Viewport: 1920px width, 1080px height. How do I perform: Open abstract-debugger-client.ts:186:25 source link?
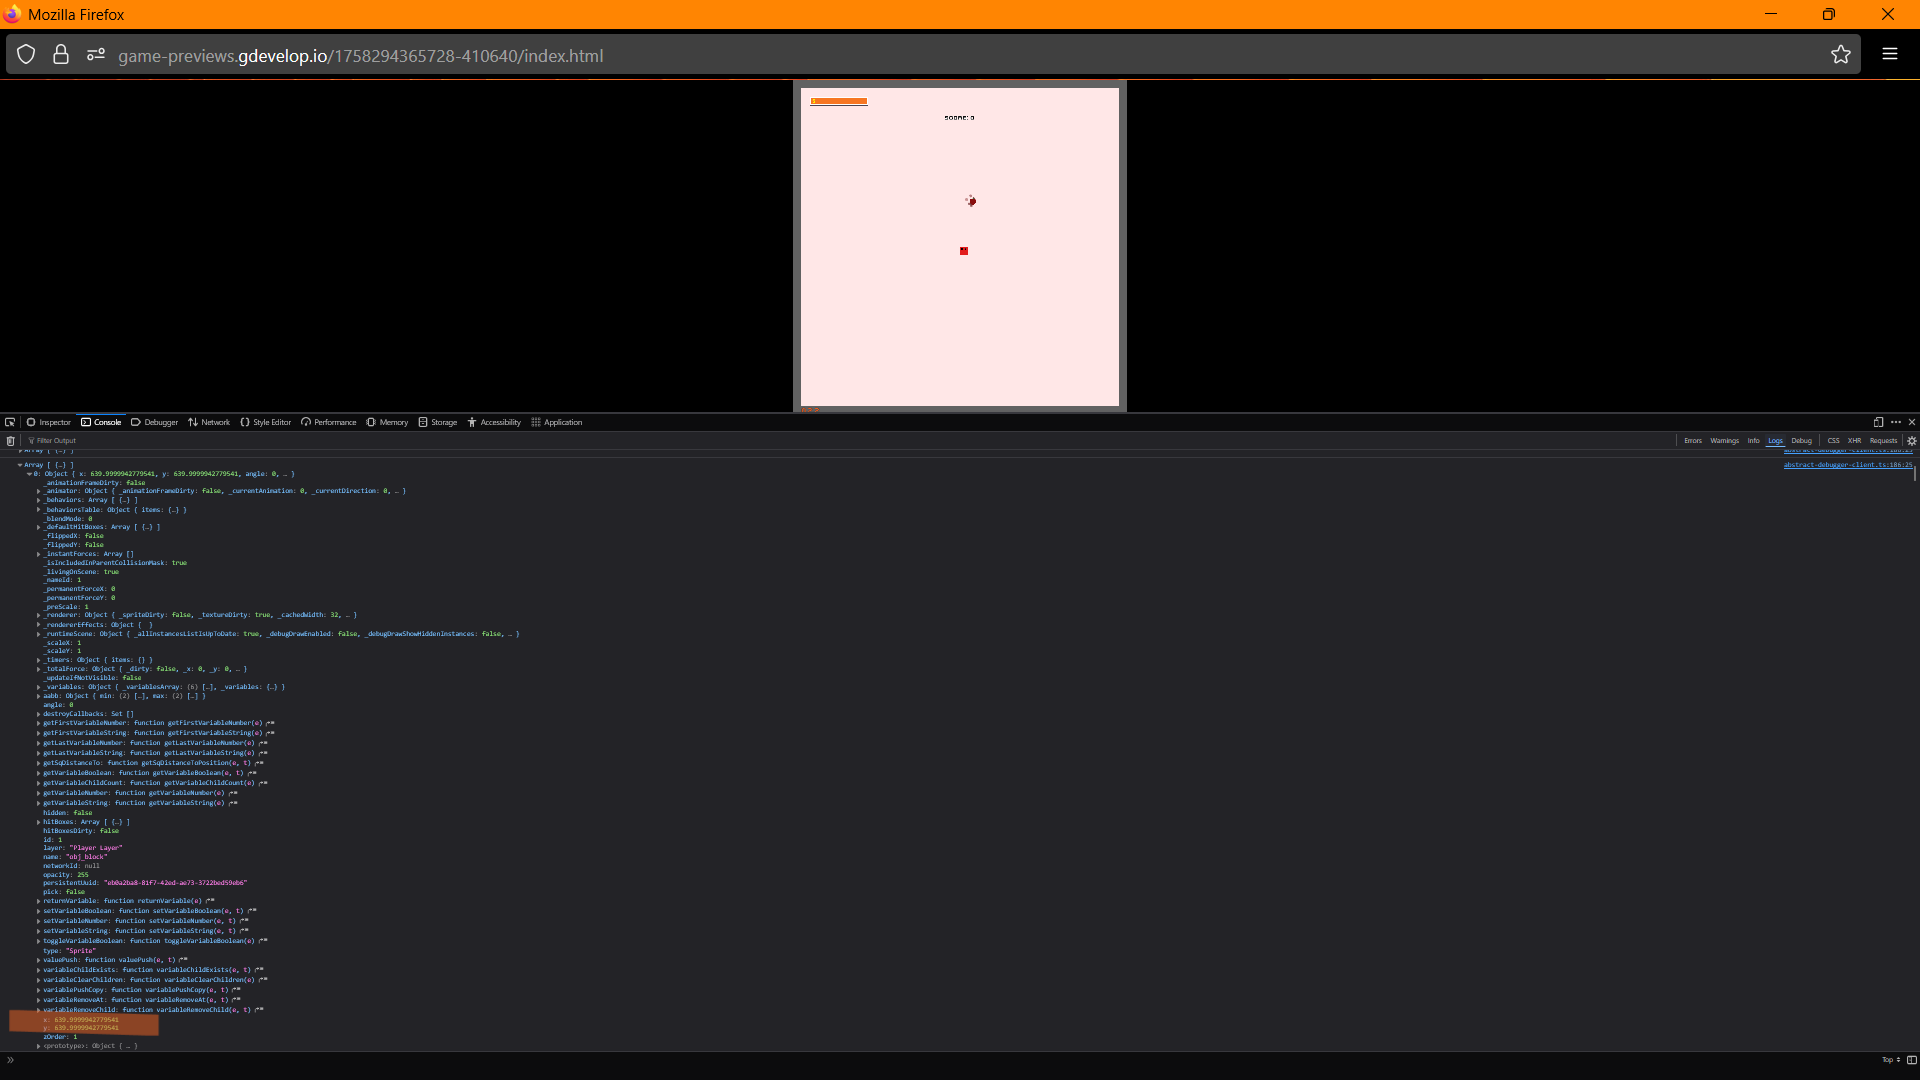click(1847, 465)
